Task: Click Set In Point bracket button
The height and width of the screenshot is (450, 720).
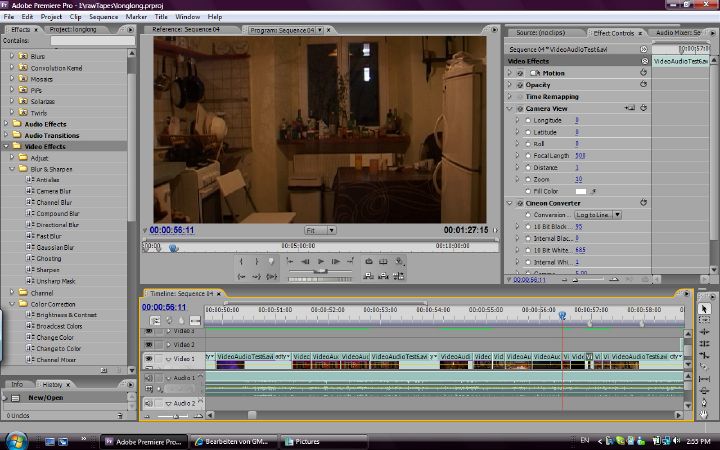Action: pyautogui.click(x=241, y=261)
